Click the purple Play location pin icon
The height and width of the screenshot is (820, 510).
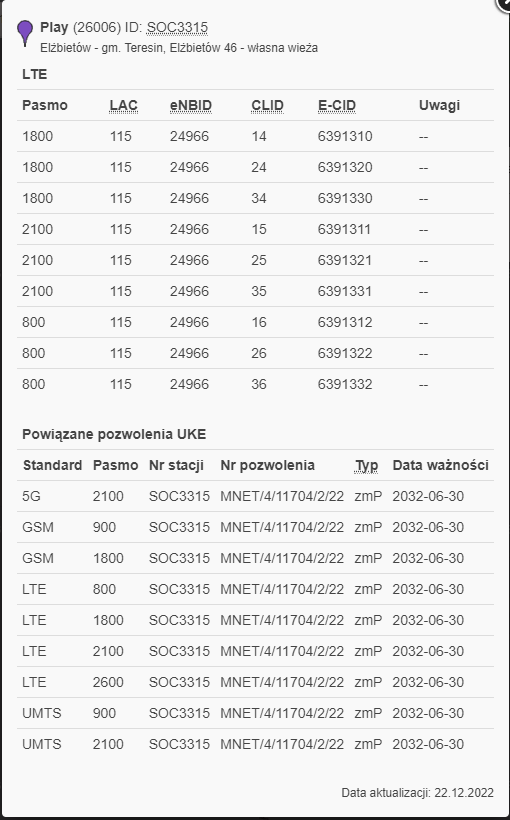(25, 33)
